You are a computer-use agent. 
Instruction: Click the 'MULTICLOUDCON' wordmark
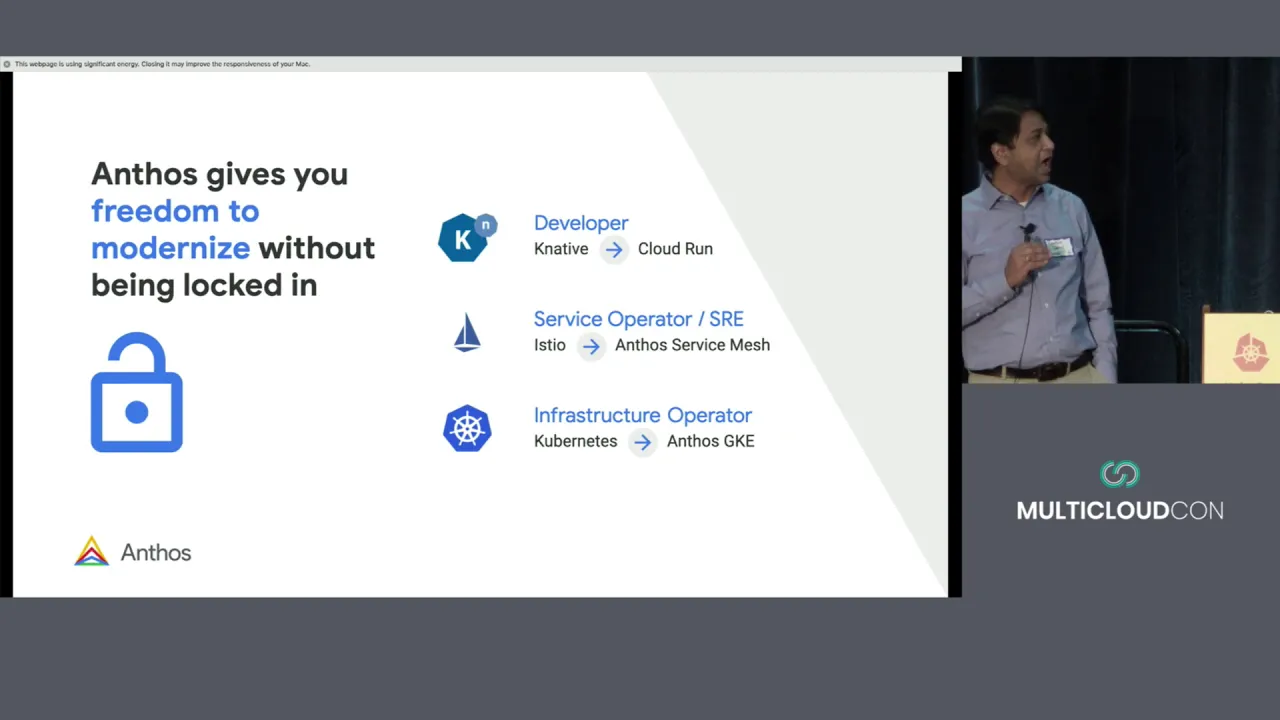(x=1120, y=511)
